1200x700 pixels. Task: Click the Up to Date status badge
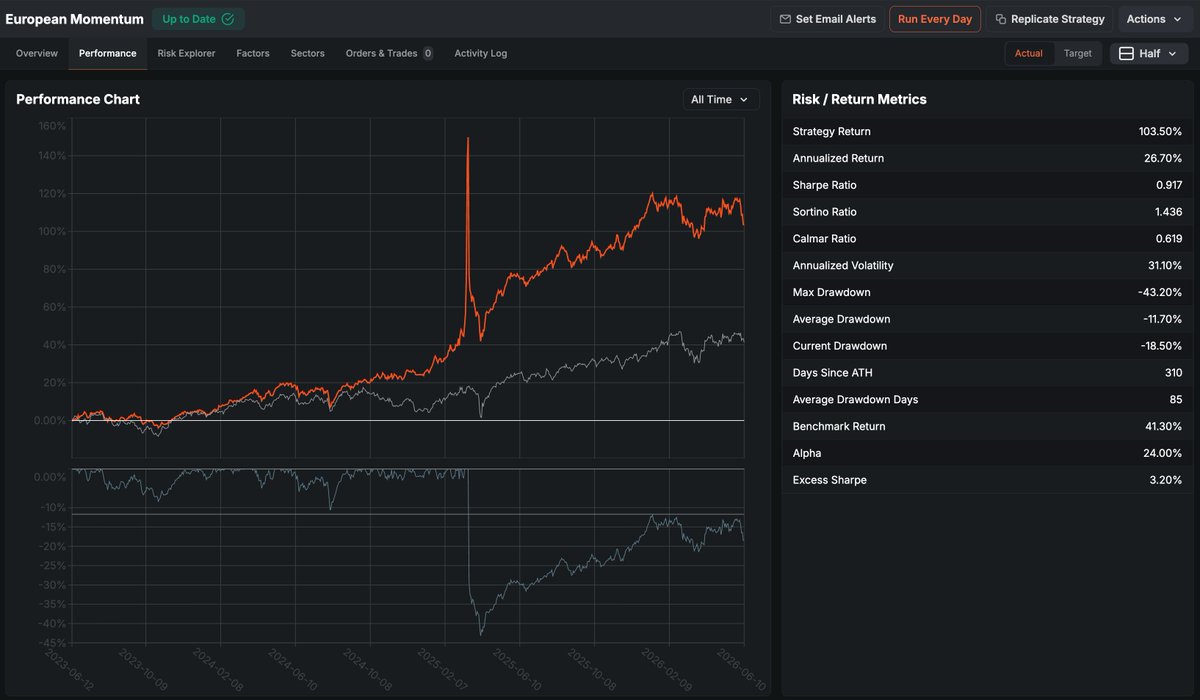[x=198, y=19]
